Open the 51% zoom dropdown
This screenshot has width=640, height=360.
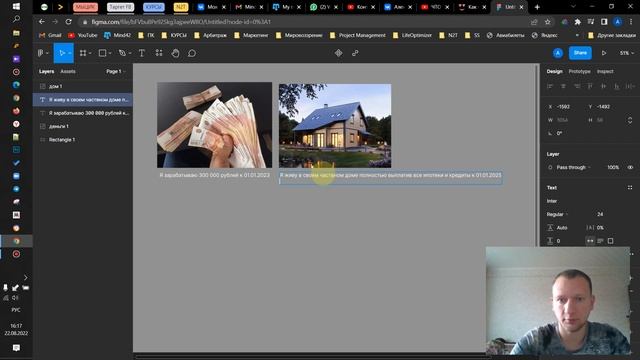(627, 53)
